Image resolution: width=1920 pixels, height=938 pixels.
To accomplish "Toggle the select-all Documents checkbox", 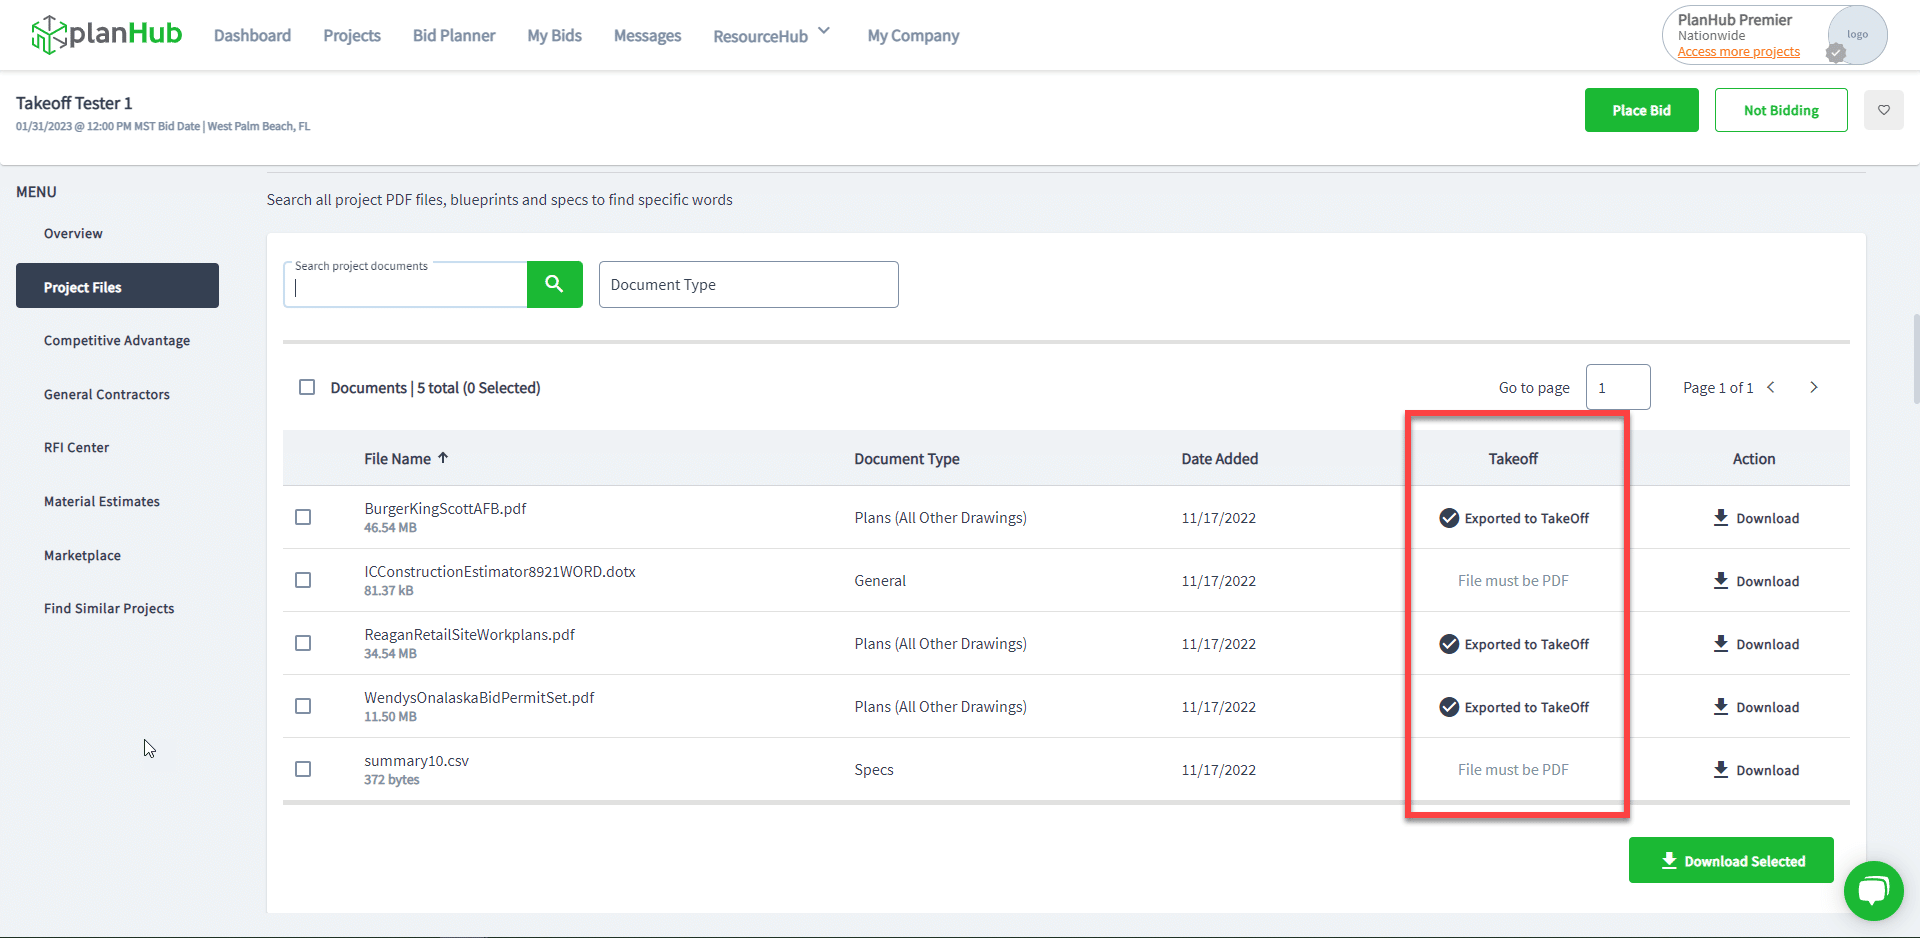I will 307,387.
